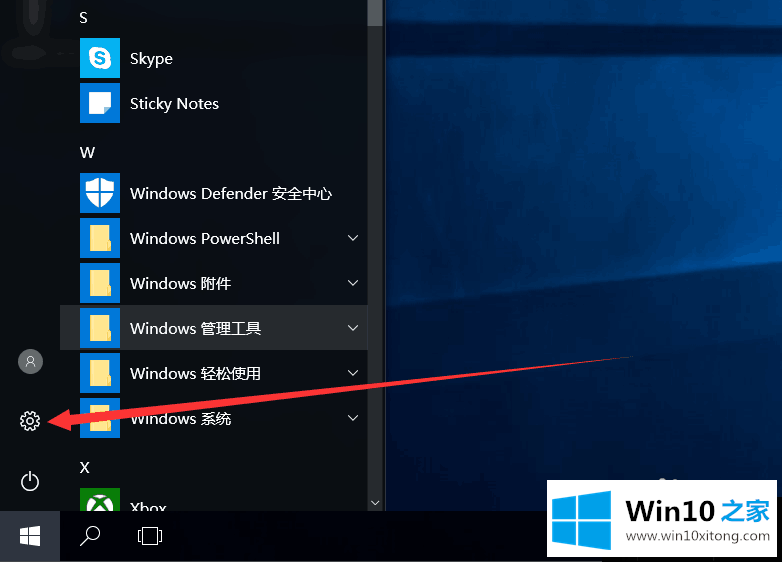Jump to letter X section header

[x=85, y=467]
